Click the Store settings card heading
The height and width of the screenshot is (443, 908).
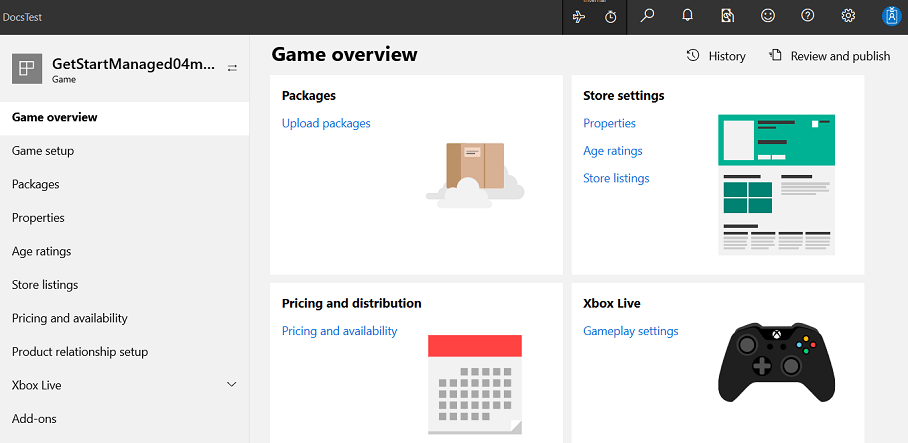click(x=624, y=96)
